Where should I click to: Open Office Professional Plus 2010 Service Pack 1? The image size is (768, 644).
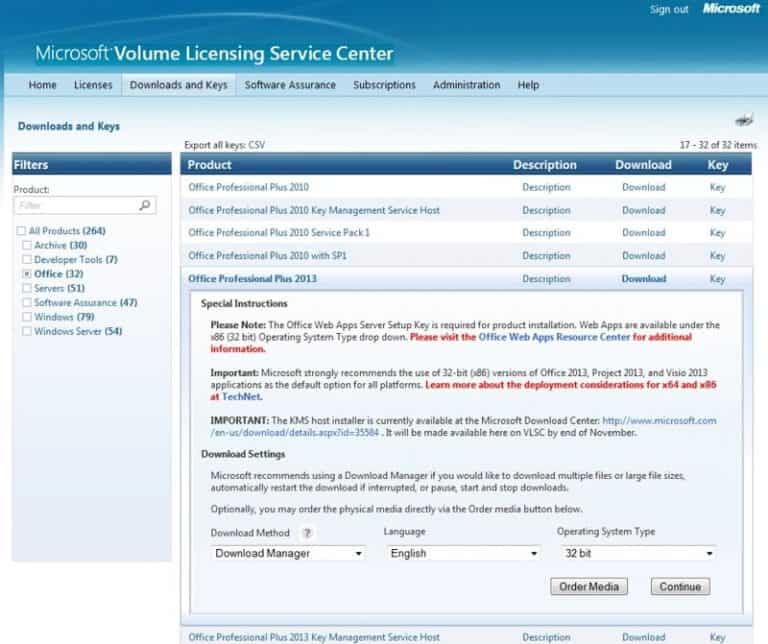[x=279, y=233]
